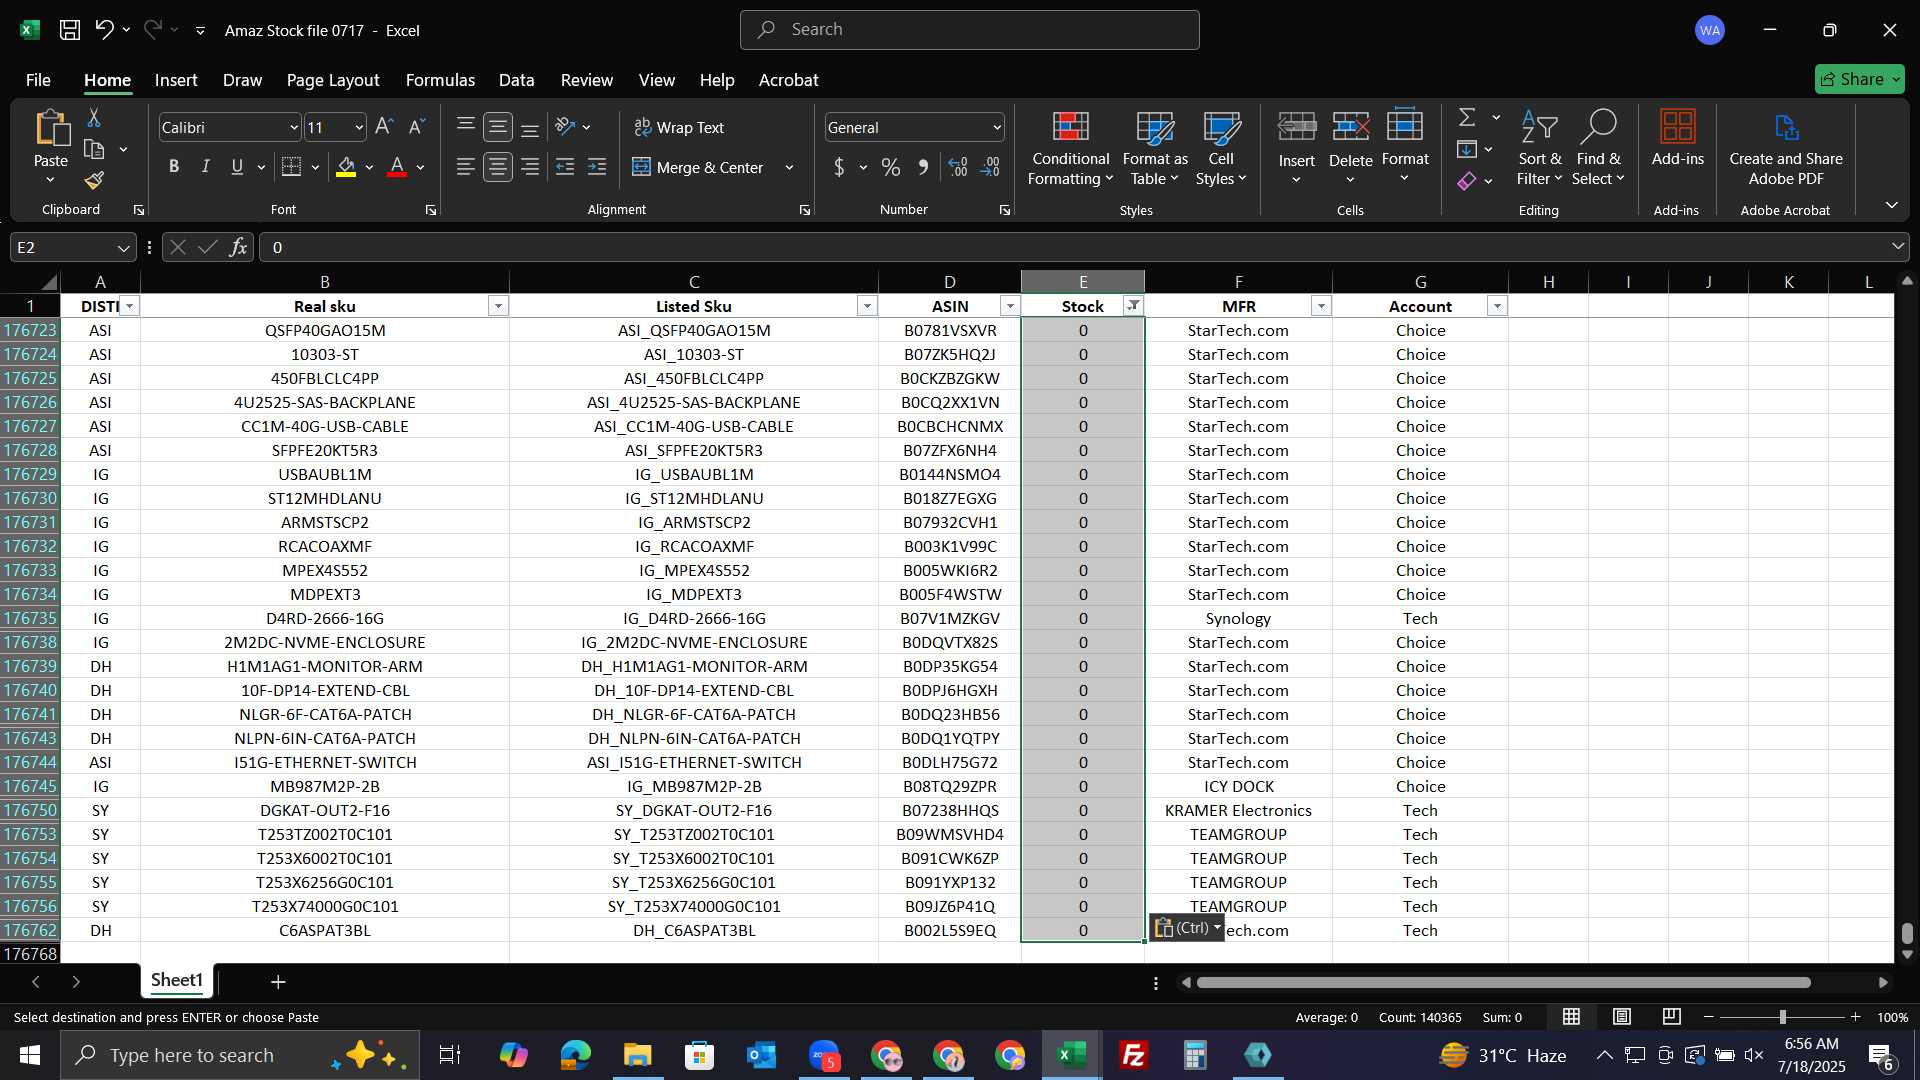The width and height of the screenshot is (1920, 1080).
Task: Click Sort & Filter button
Action: 1539,148
